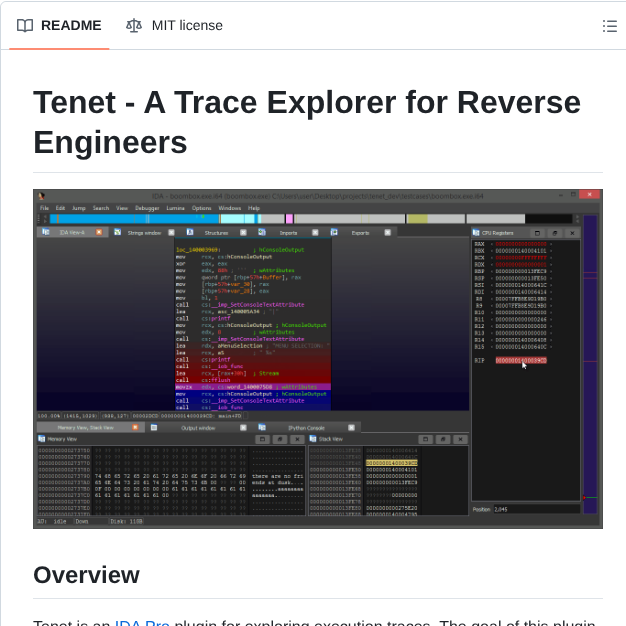
Task: Select the Structures tab in IDA
Action: pyautogui.click(x=216, y=232)
